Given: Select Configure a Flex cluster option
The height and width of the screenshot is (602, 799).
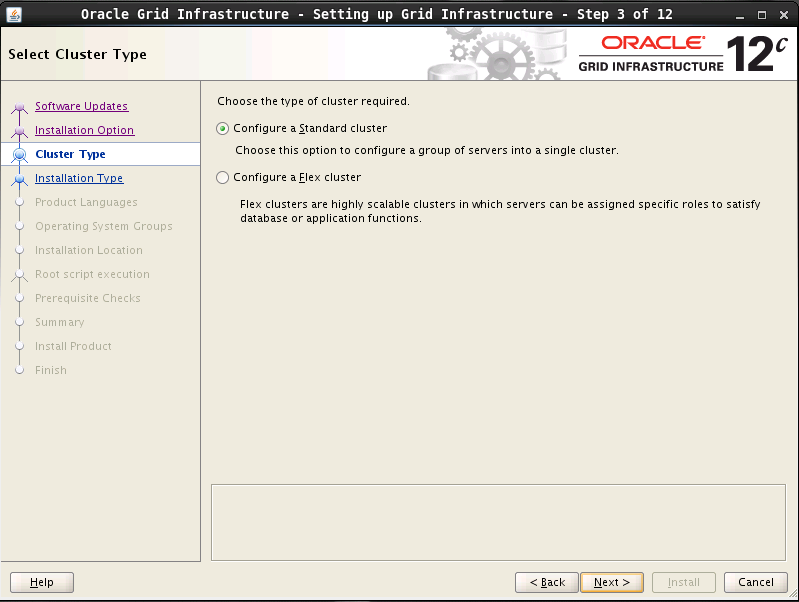Looking at the screenshot, I should tap(223, 178).
